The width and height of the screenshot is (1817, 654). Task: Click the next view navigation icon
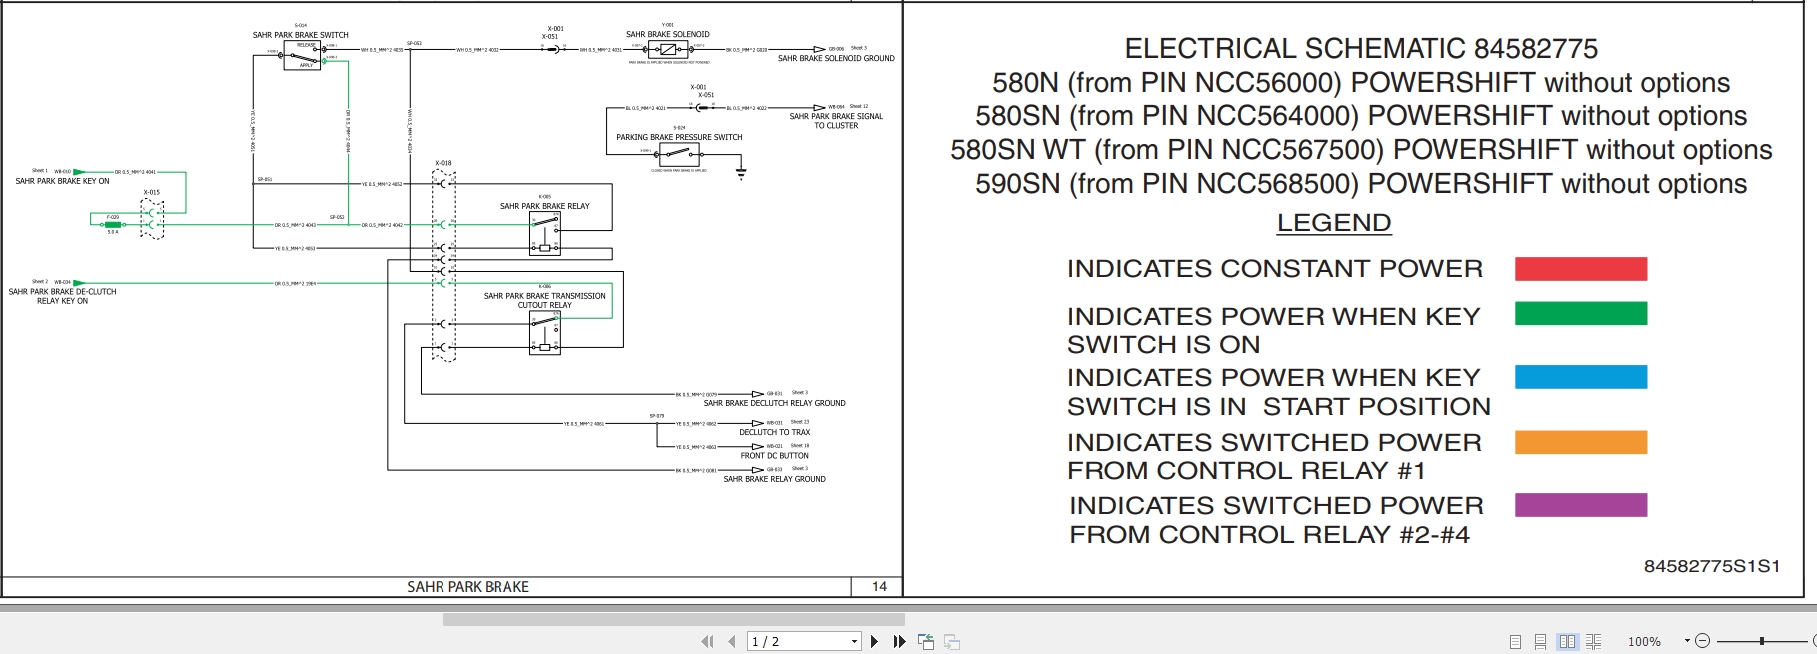click(x=952, y=642)
